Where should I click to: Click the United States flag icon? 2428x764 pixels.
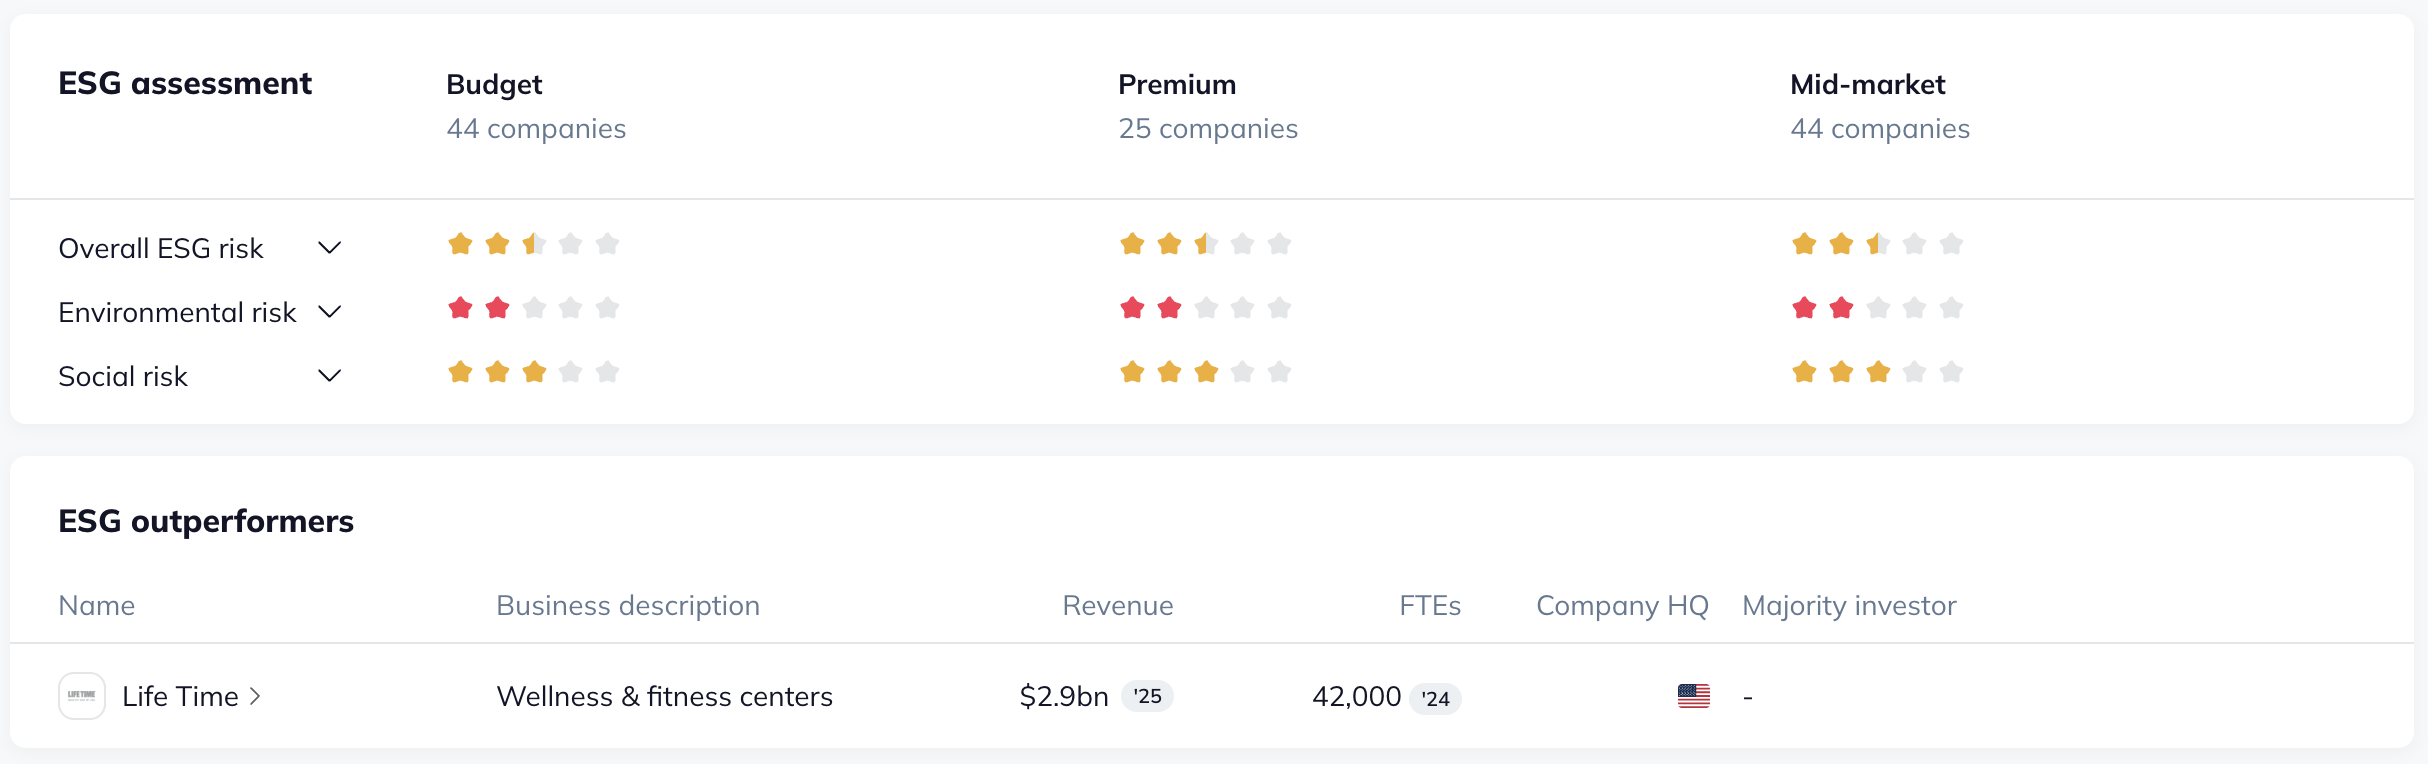(1693, 696)
